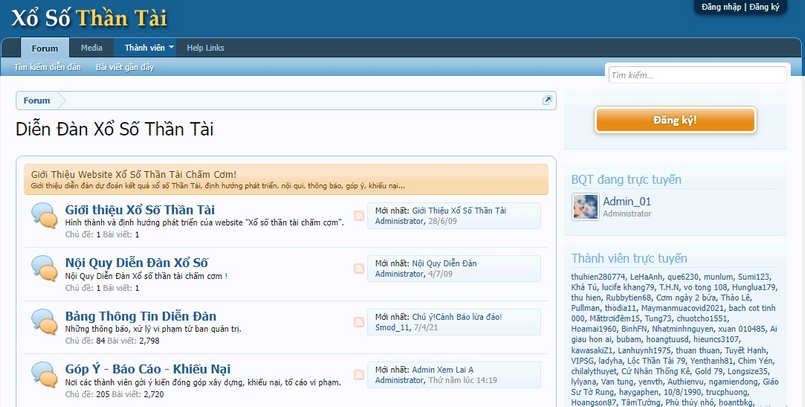Open Bài viết gần đây link

pyautogui.click(x=124, y=68)
